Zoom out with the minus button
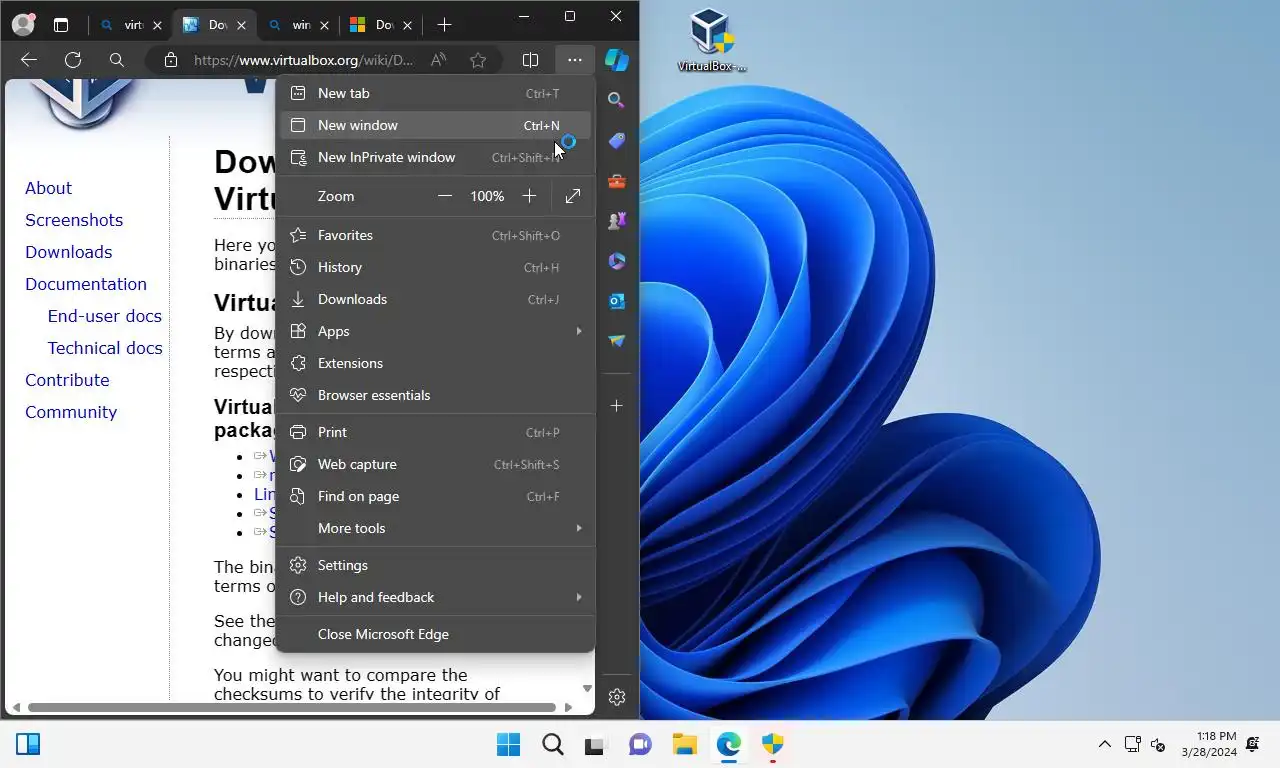The width and height of the screenshot is (1280, 768). pyautogui.click(x=445, y=196)
